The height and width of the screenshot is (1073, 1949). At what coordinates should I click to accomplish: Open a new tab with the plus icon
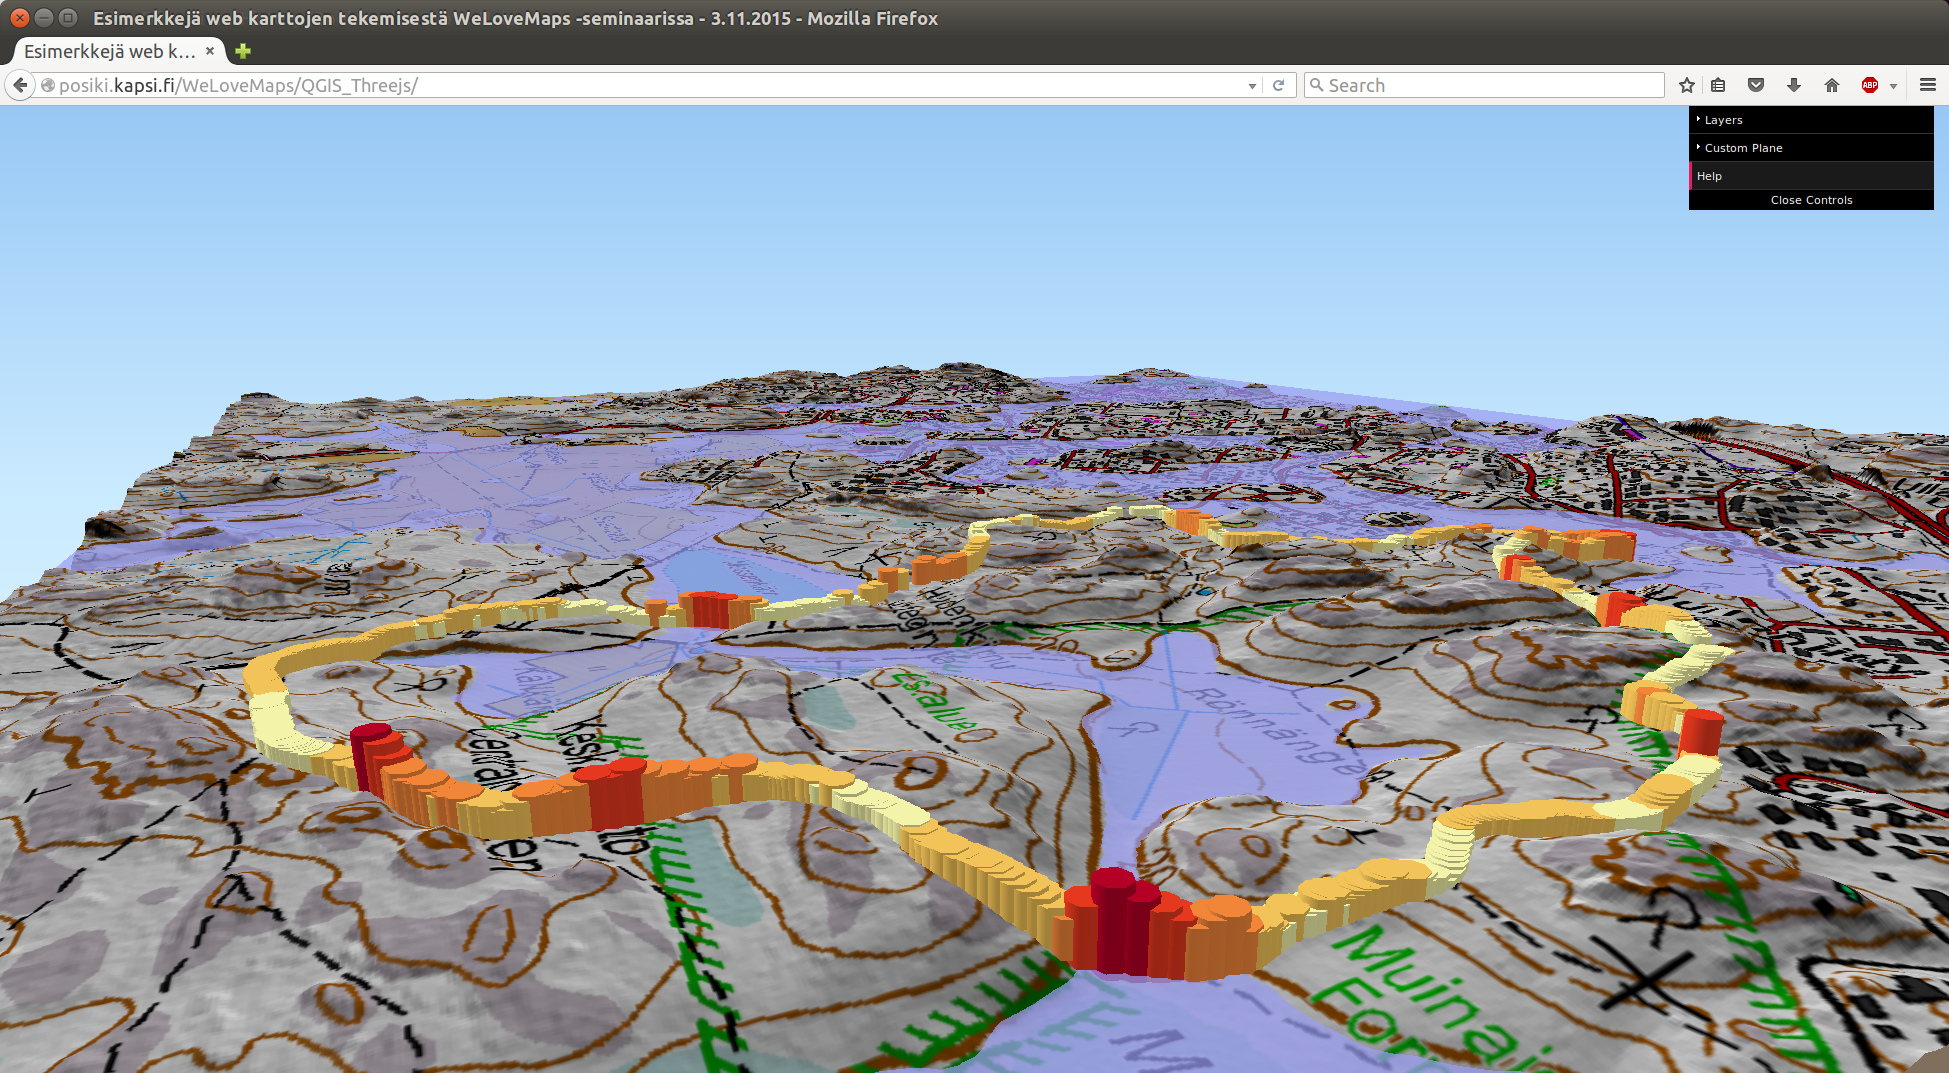coord(243,51)
